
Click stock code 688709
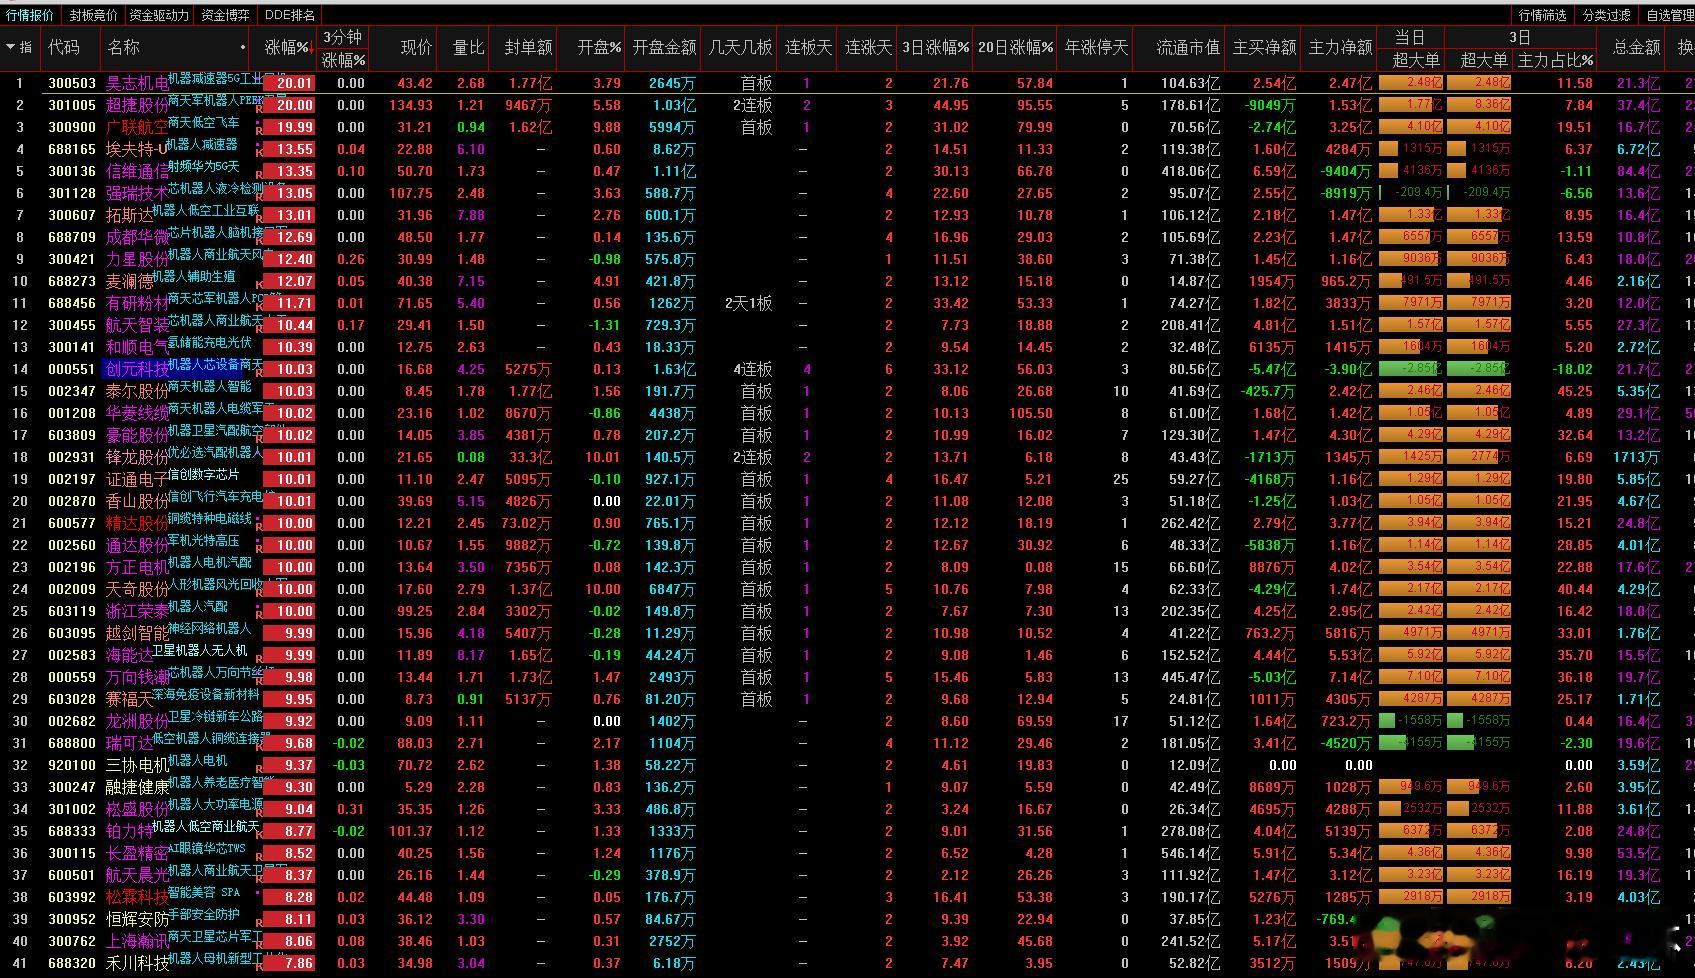click(x=72, y=237)
